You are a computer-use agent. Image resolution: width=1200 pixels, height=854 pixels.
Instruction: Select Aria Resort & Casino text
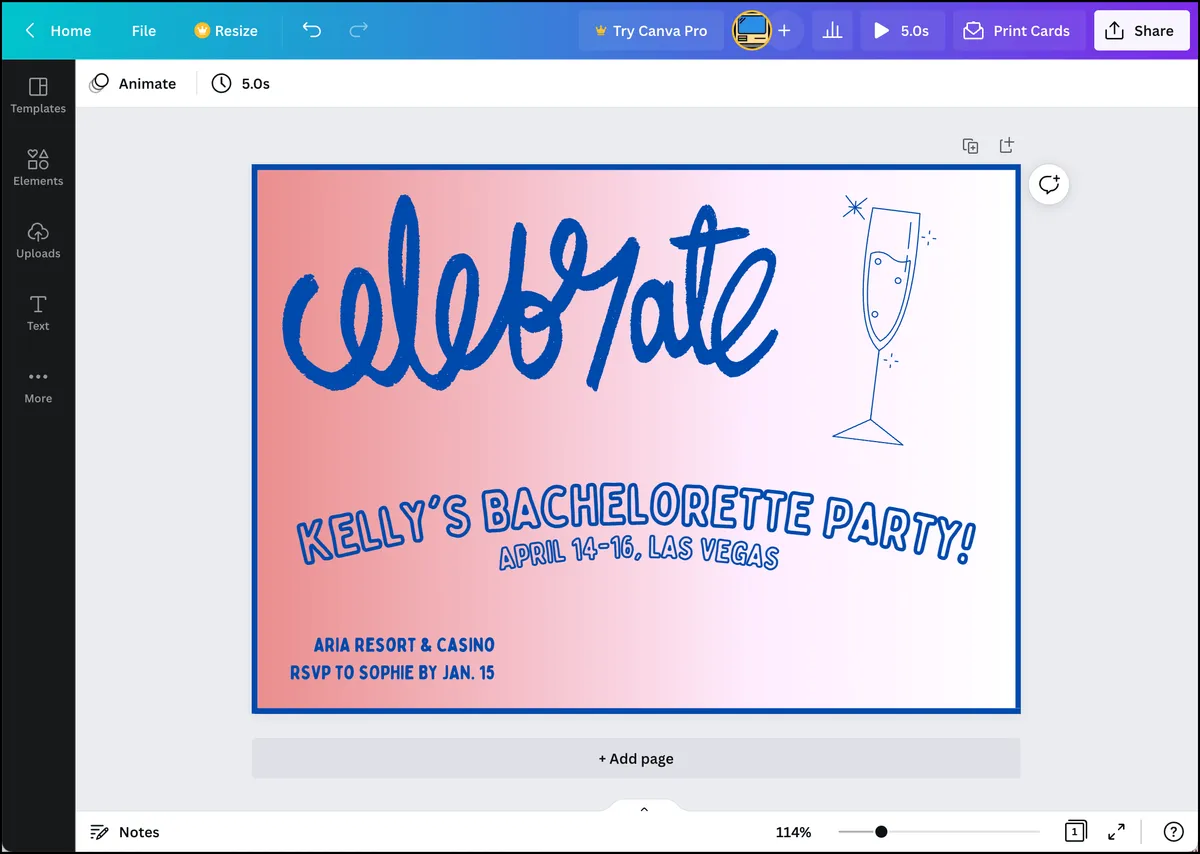(404, 645)
